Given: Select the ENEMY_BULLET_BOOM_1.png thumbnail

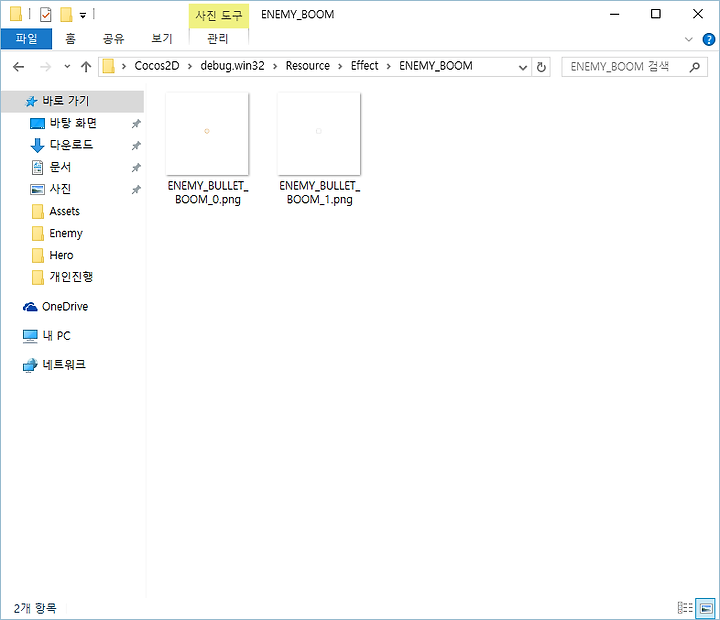Looking at the screenshot, I should (x=319, y=134).
